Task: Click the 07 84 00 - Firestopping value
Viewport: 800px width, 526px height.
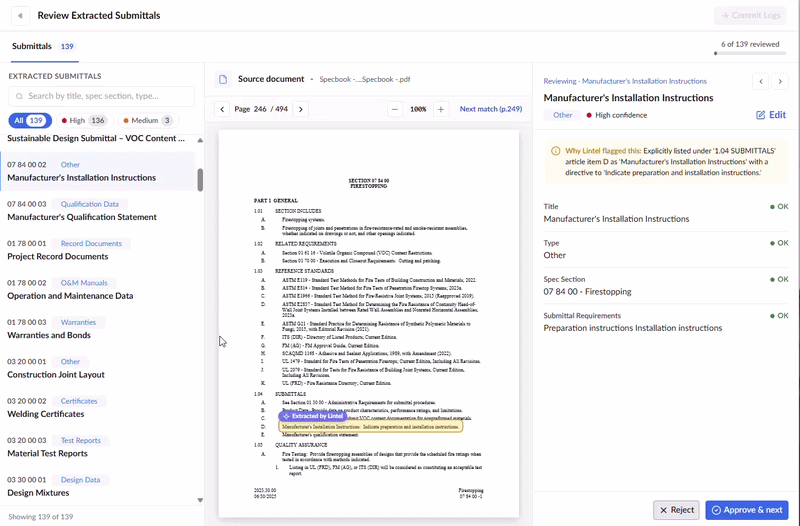Action: pos(587,292)
